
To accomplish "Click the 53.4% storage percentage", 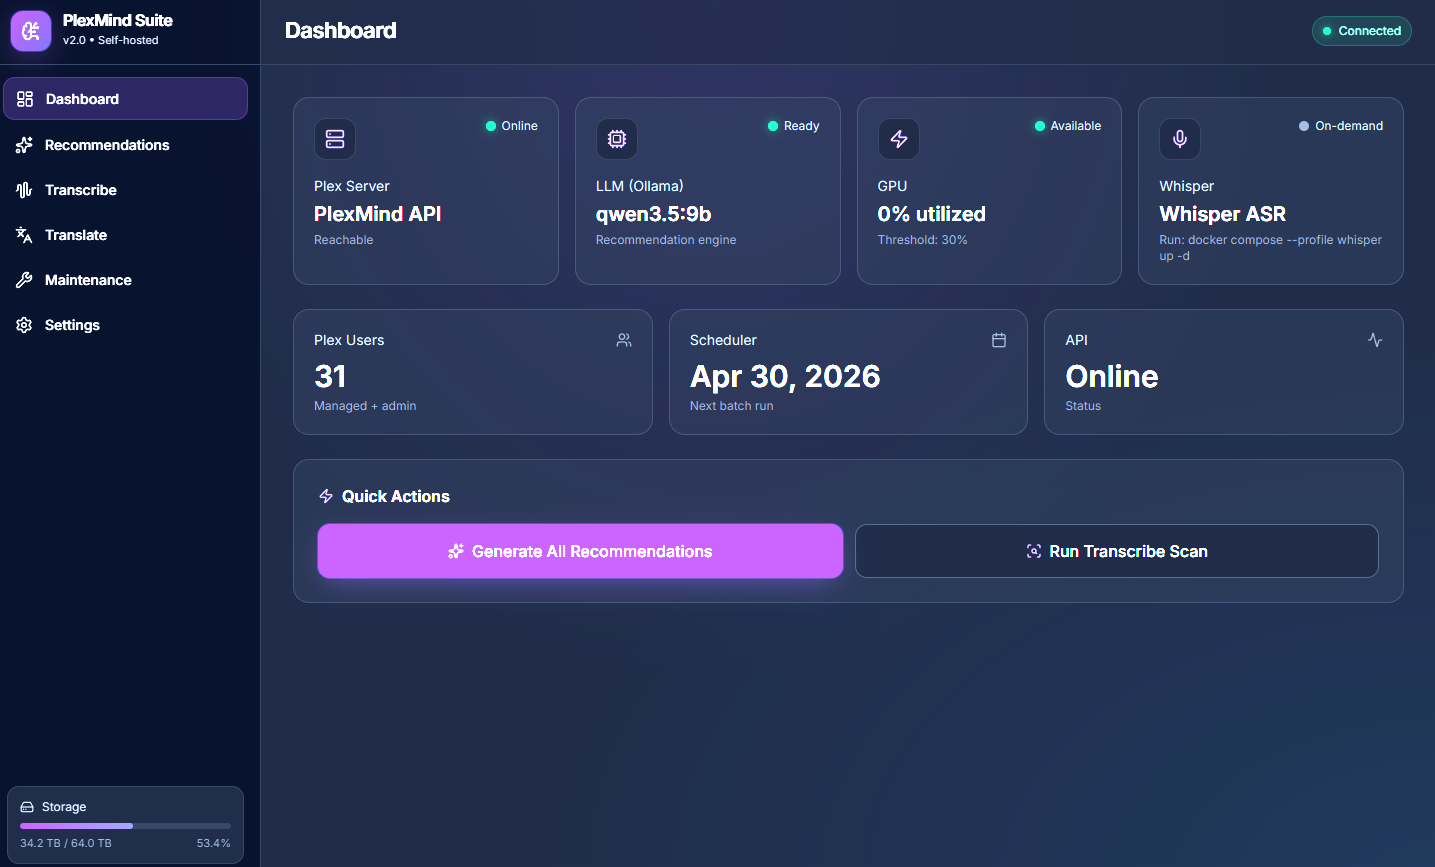I will point(214,843).
